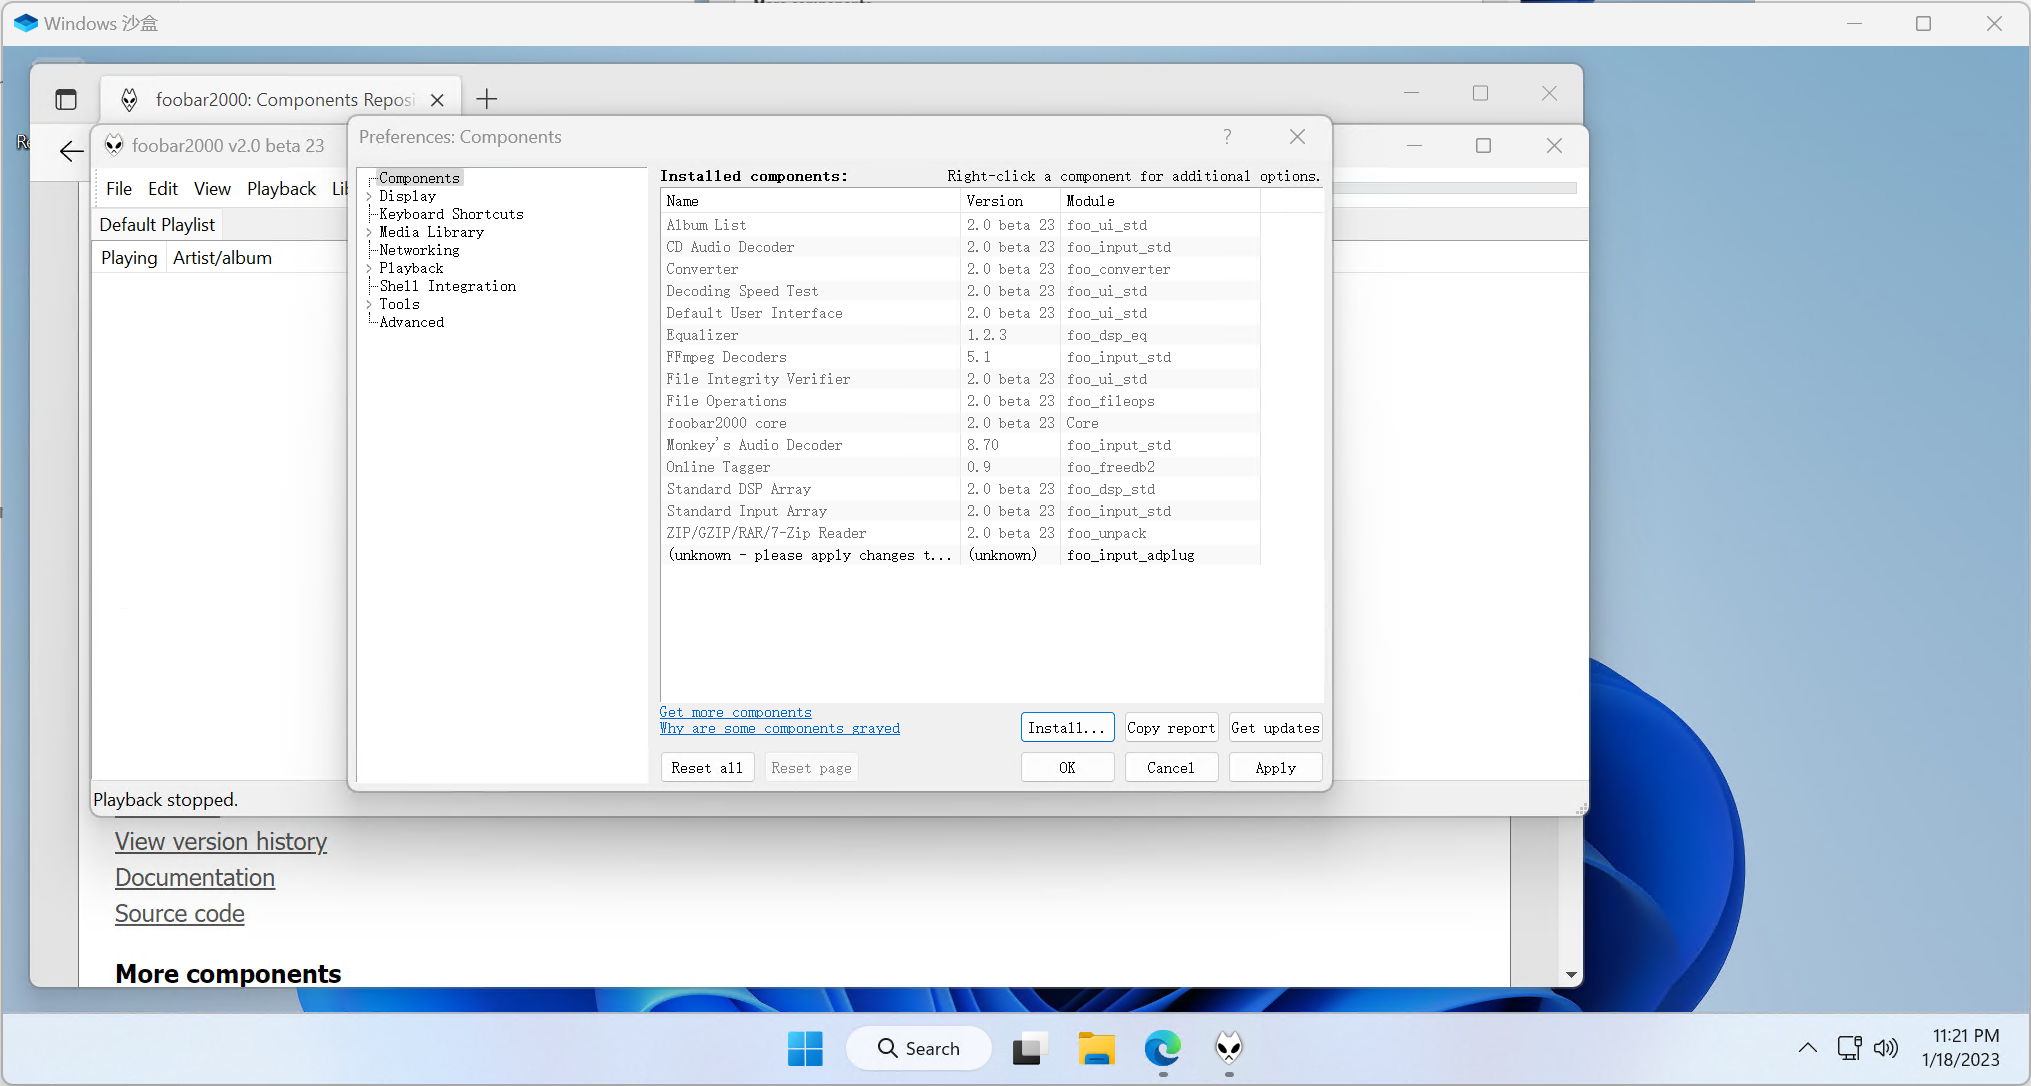Click the Windows Start button
2031x1086 pixels.
(x=805, y=1048)
